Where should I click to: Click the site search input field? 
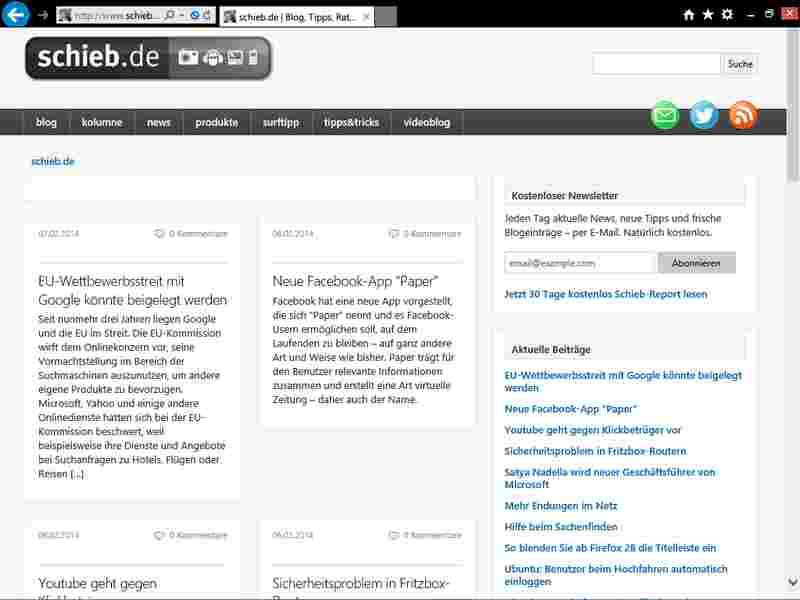(x=657, y=64)
